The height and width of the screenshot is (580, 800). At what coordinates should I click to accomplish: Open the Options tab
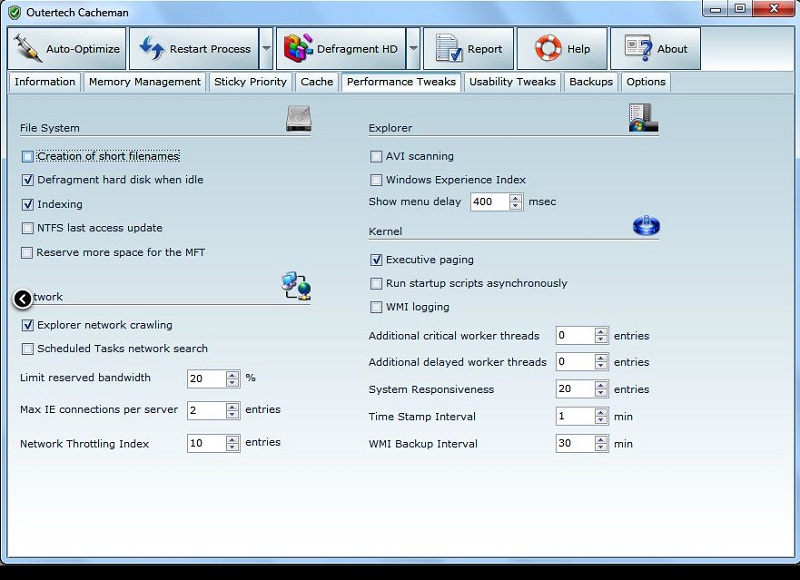(645, 82)
